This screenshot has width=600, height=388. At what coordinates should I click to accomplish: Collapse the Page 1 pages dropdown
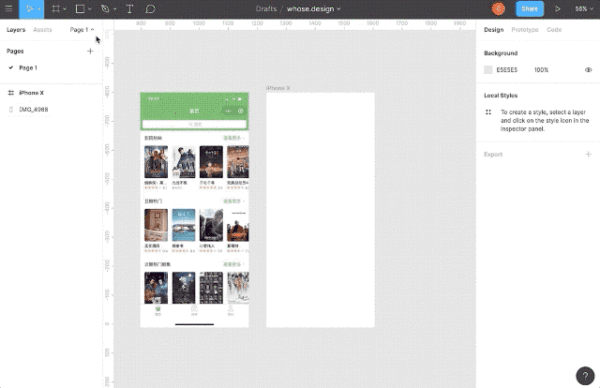coord(82,29)
